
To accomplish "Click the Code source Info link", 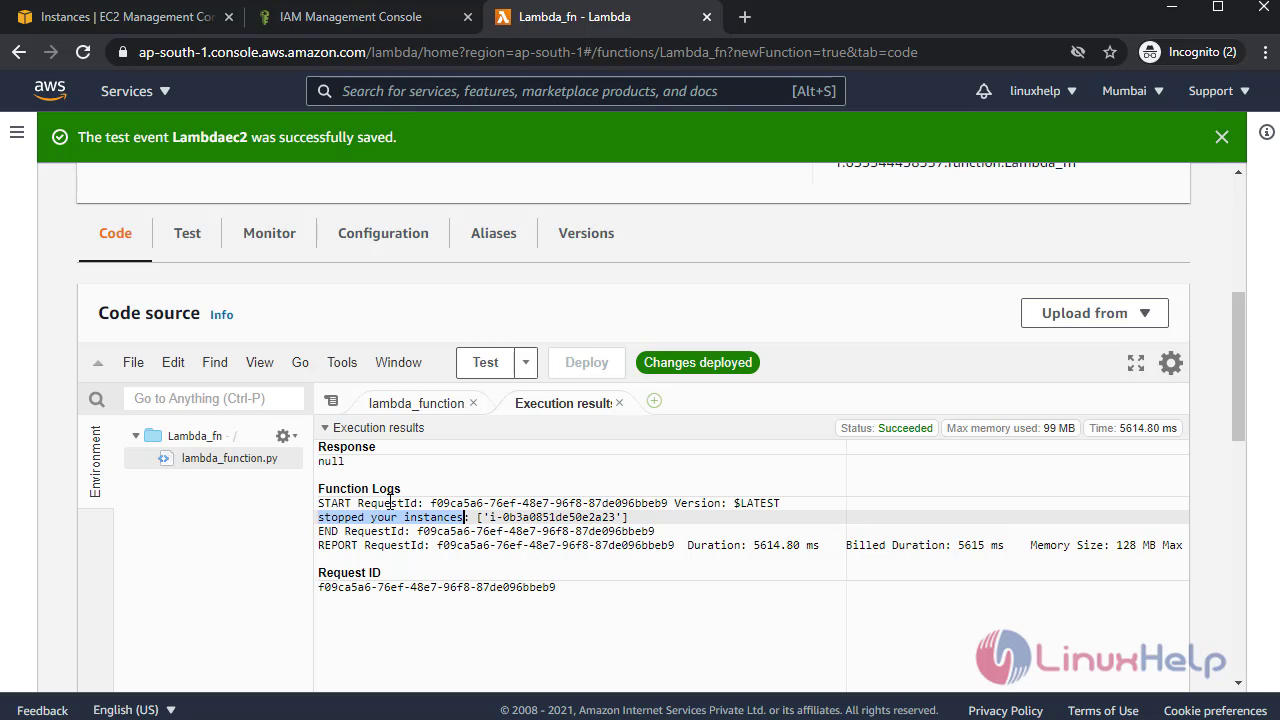I will point(221,315).
